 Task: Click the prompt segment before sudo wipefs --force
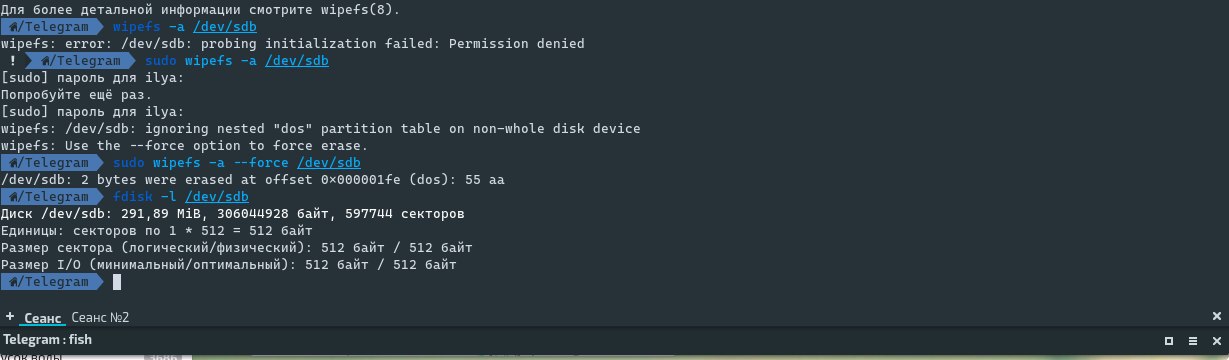pyautogui.click(x=51, y=163)
